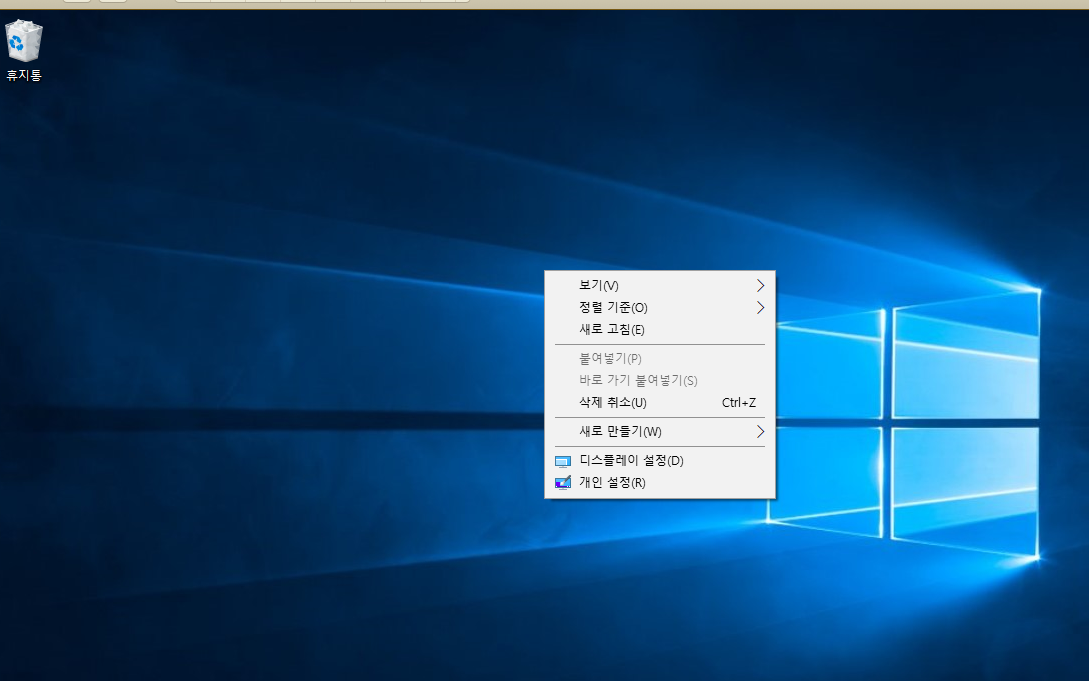
Task: Select 삭제 취소(U) to undo delete
Action: (613, 403)
